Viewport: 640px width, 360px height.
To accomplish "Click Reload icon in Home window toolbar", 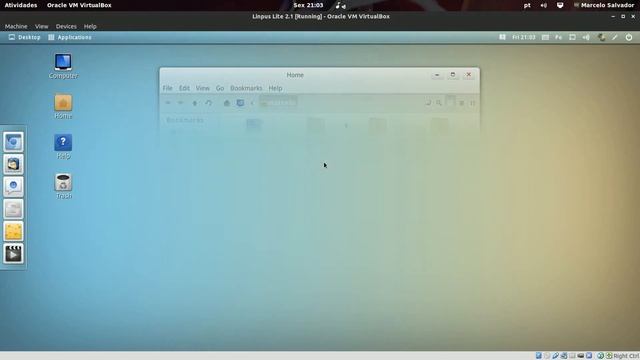I will pyautogui.click(x=209, y=103).
